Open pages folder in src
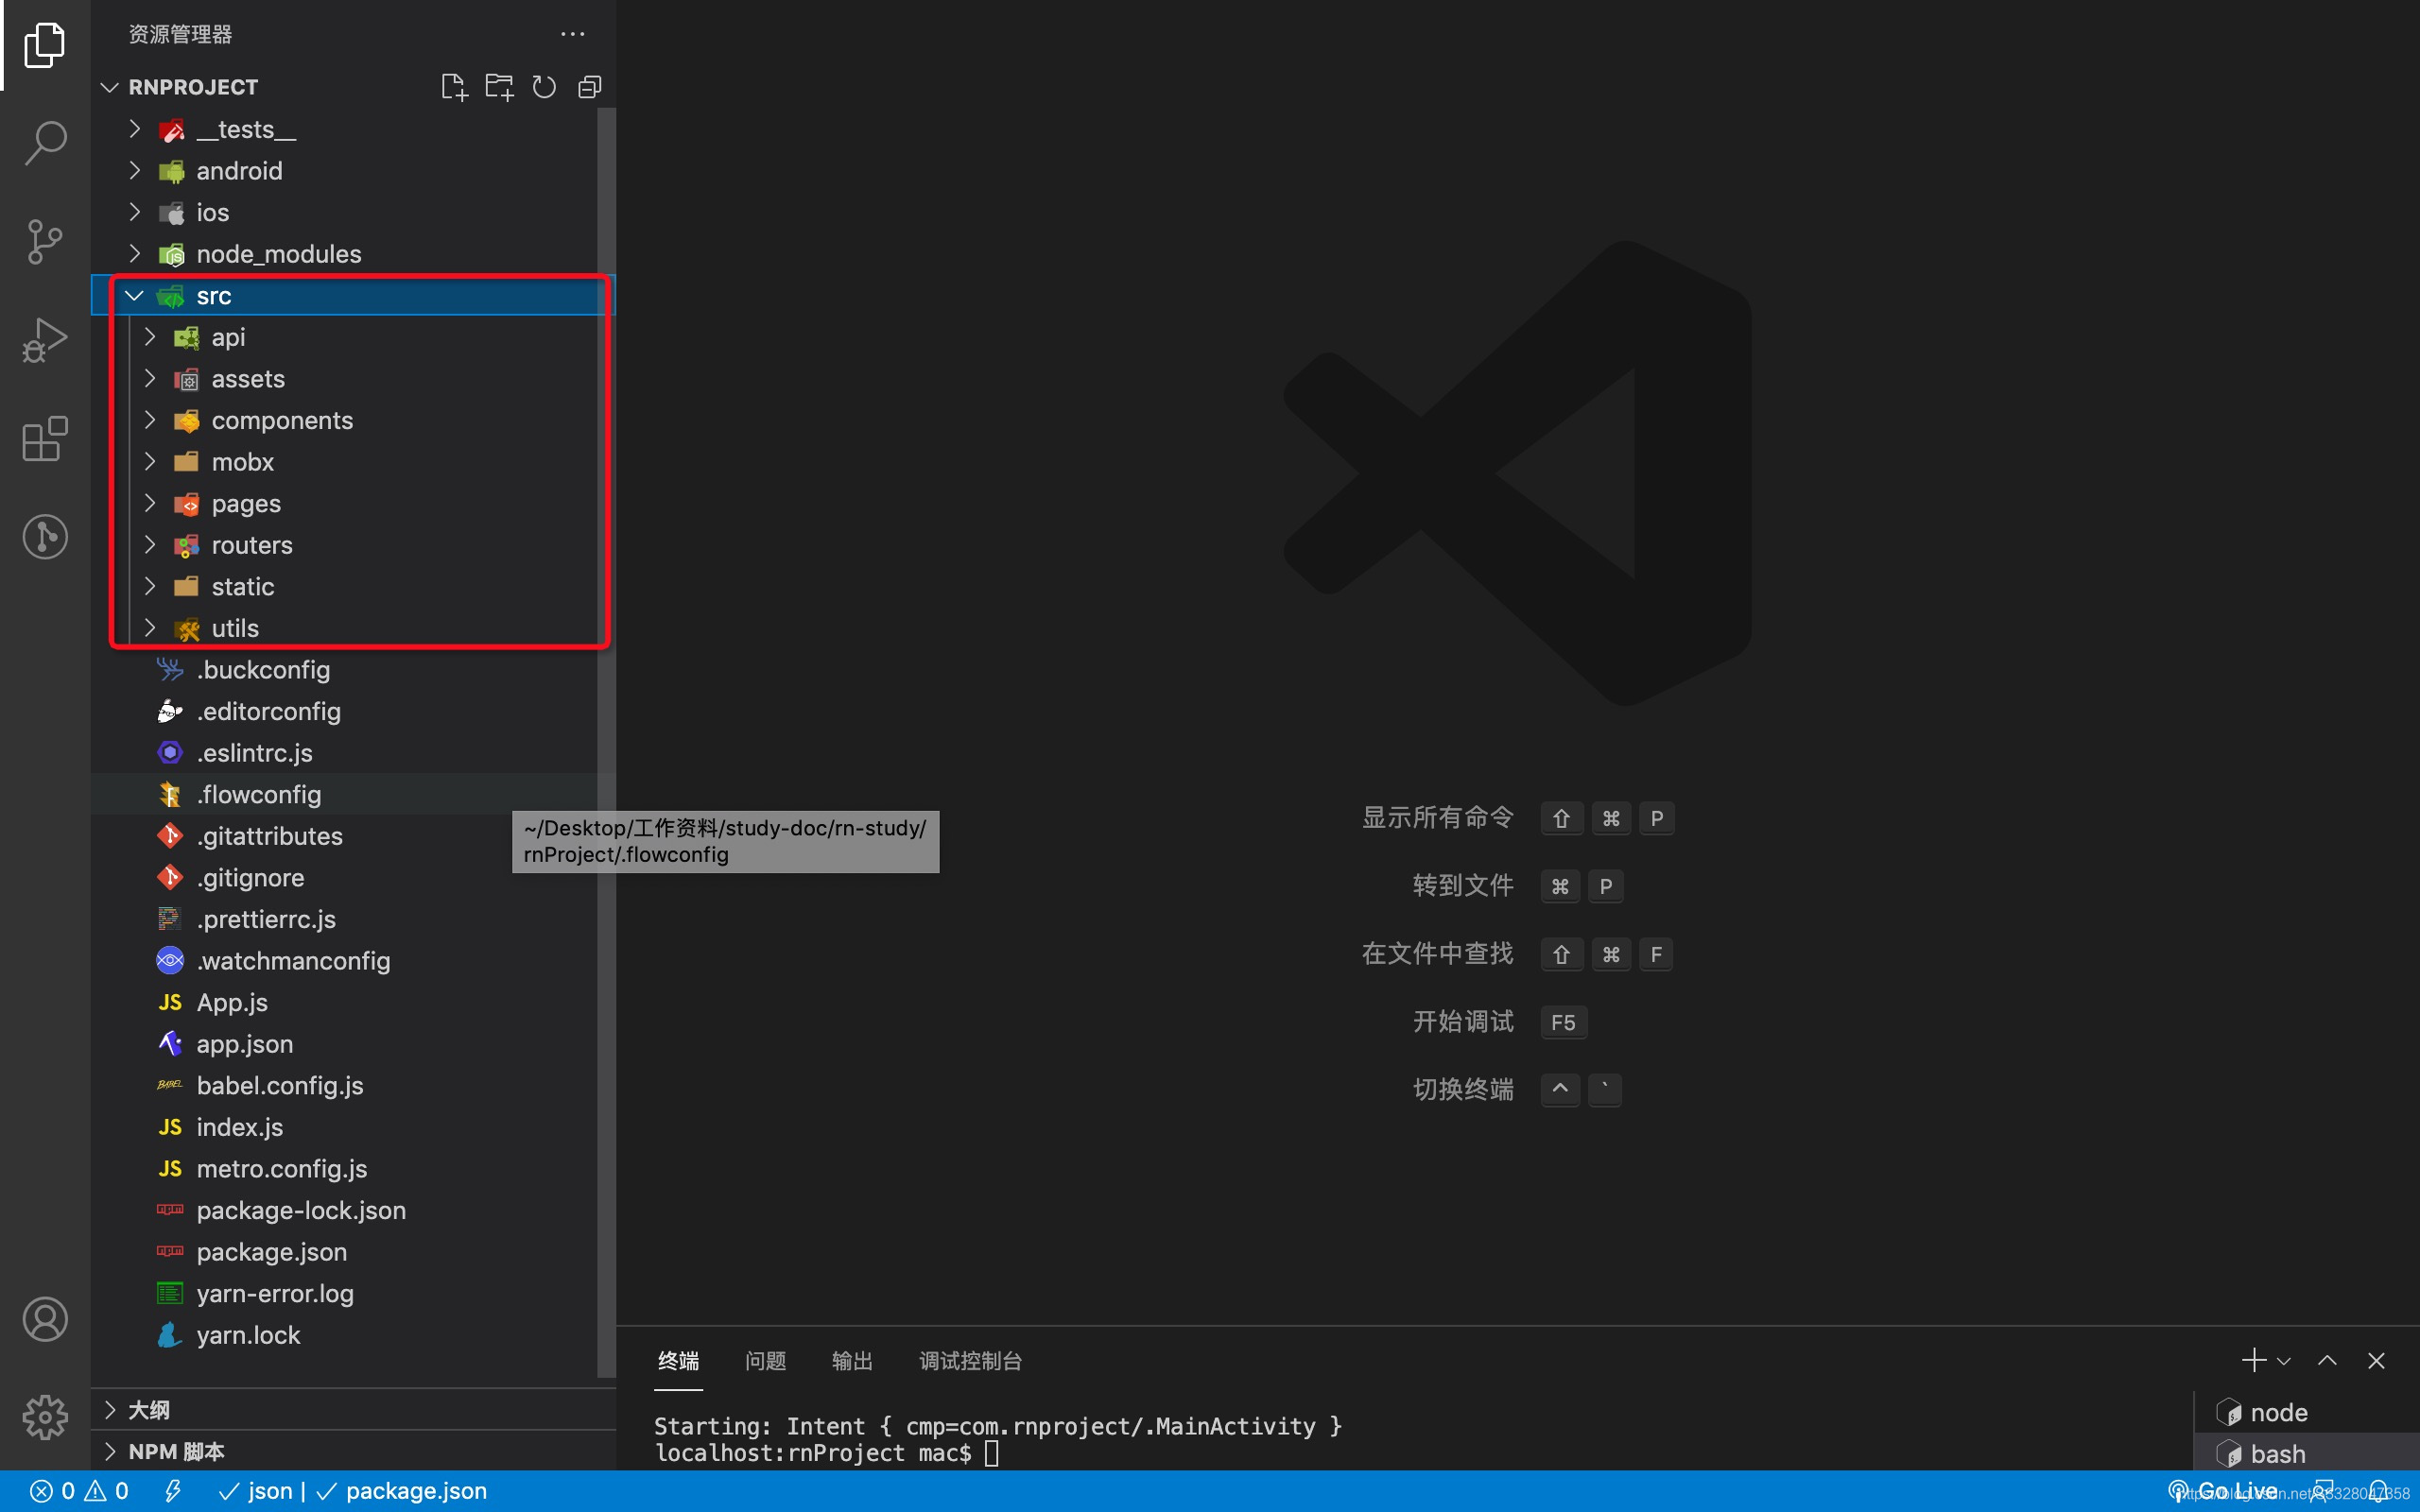This screenshot has width=2420, height=1512. (x=246, y=504)
